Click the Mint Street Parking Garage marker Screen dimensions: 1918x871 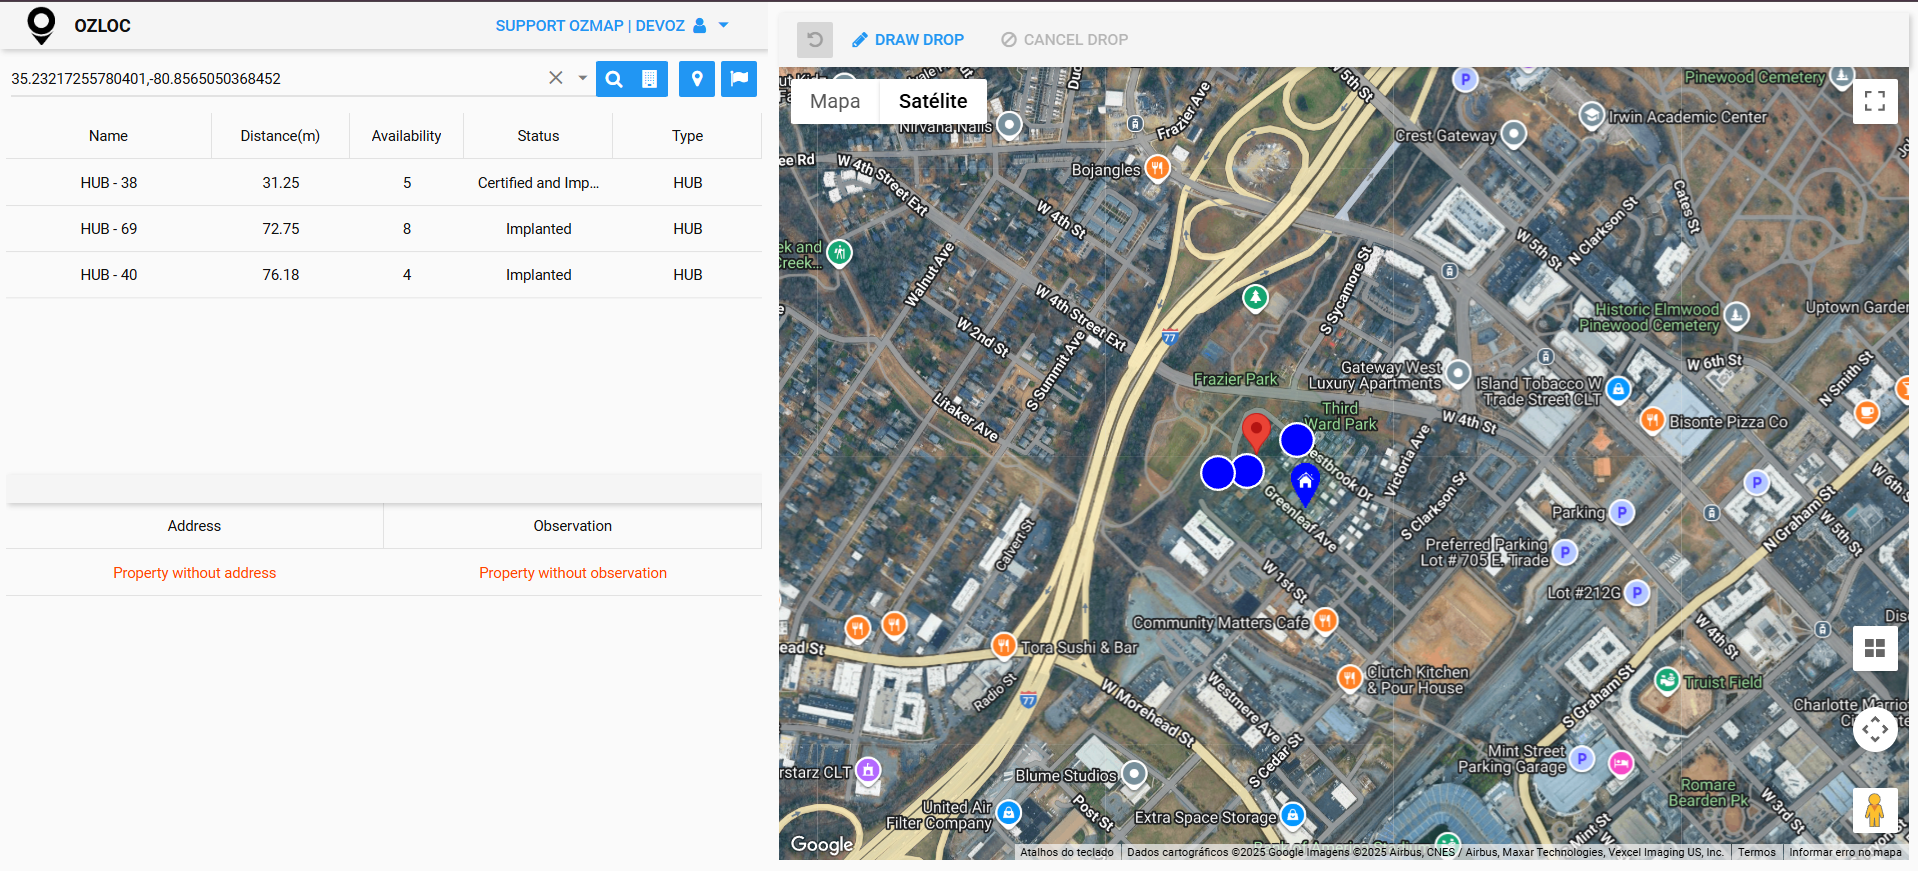point(1581,758)
